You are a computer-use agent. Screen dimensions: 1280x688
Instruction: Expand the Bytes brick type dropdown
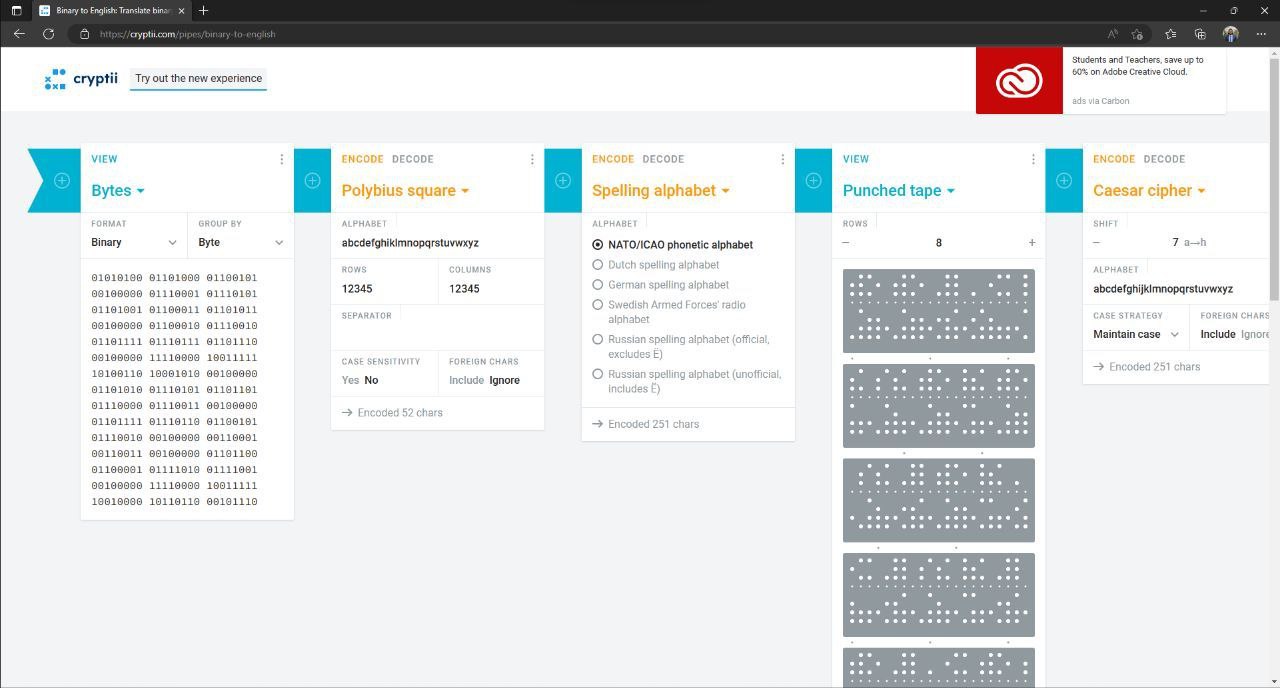[118, 191]
